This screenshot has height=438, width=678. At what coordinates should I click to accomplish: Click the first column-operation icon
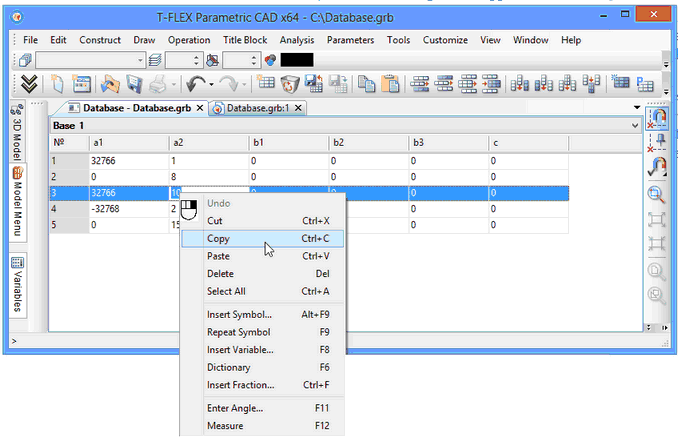point(519,83)
